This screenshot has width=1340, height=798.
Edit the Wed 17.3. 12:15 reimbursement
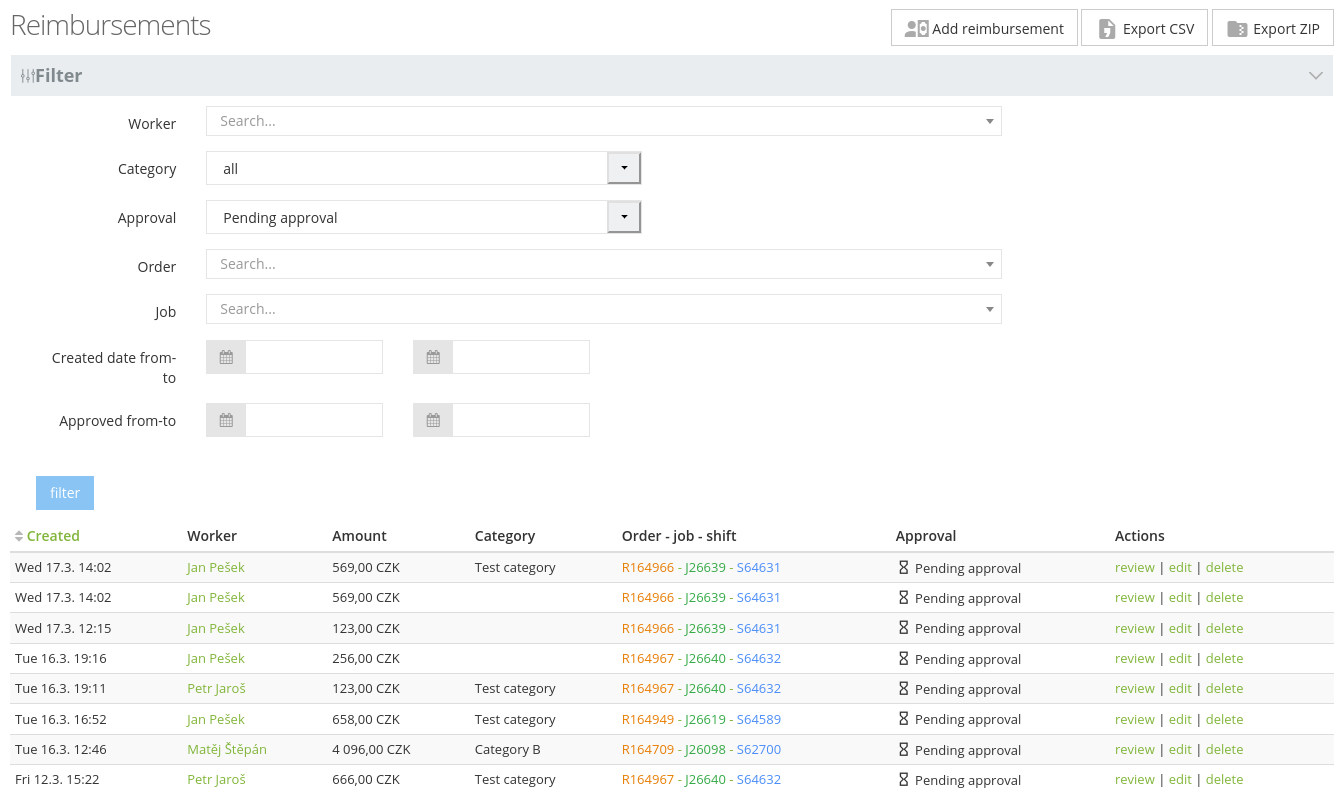pos(1180,628)
